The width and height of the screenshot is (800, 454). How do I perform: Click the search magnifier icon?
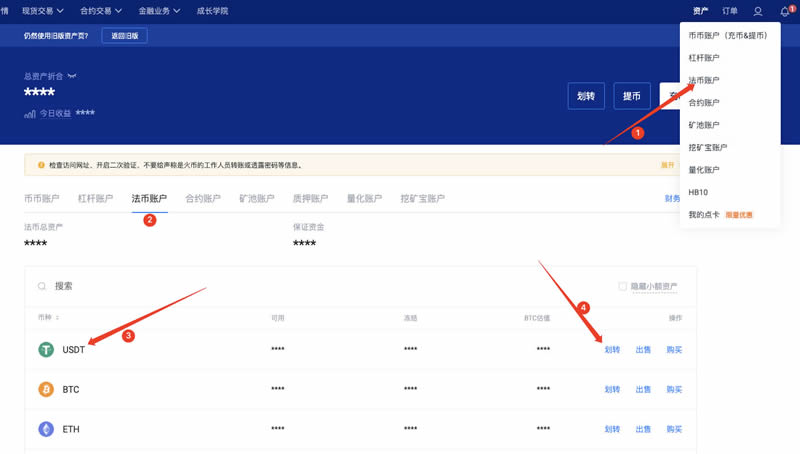point(42,286)
